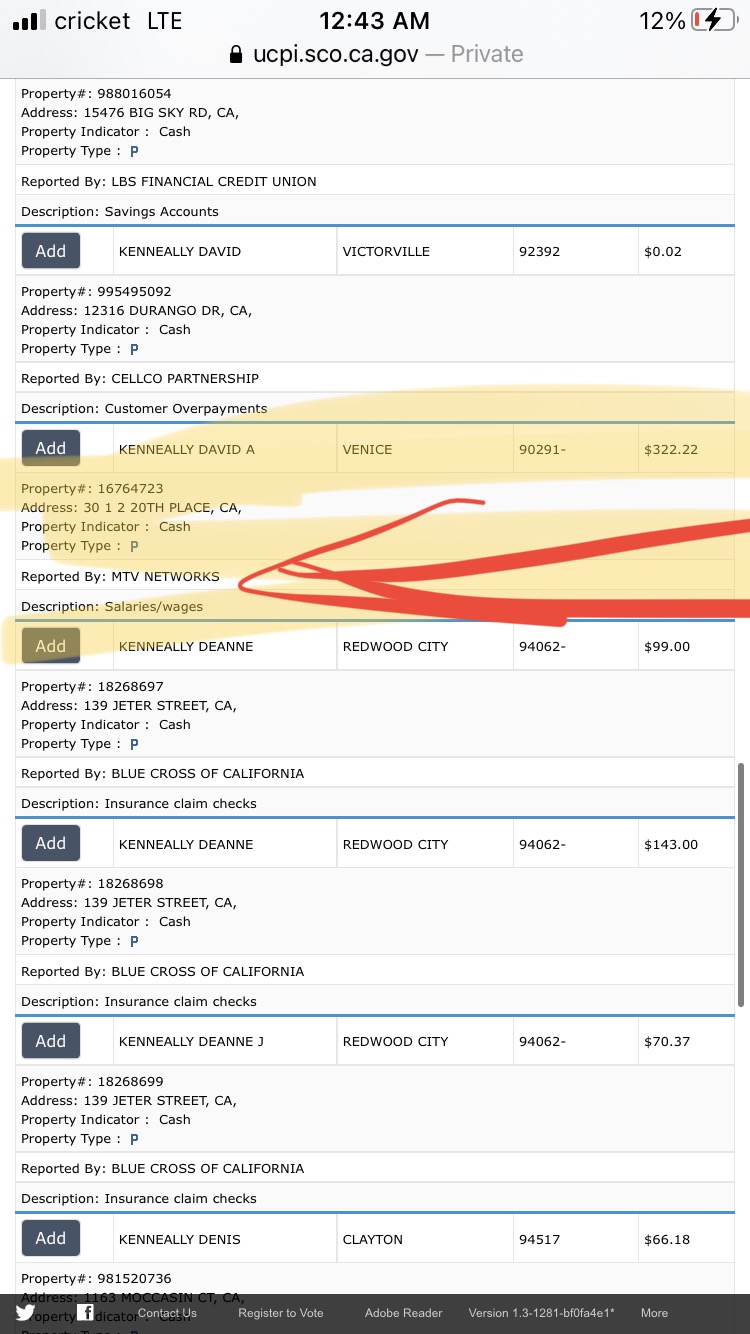Tap the lock icon beside ucpi.sco.ca.gov
Screen dimensions: 750x1334
(x=236, y=54)
